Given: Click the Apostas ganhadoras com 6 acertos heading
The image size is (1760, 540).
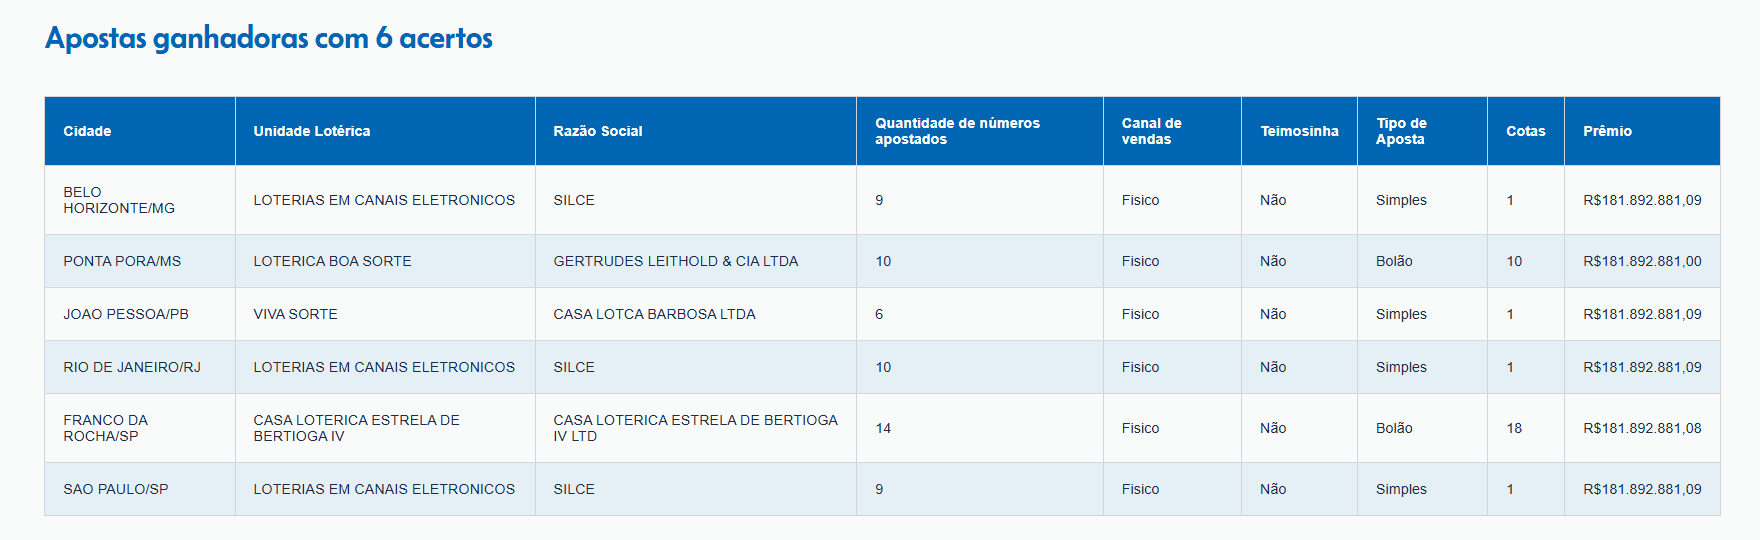Looking at the screenshot, I should pyautogui.click(x=269, y=38).
